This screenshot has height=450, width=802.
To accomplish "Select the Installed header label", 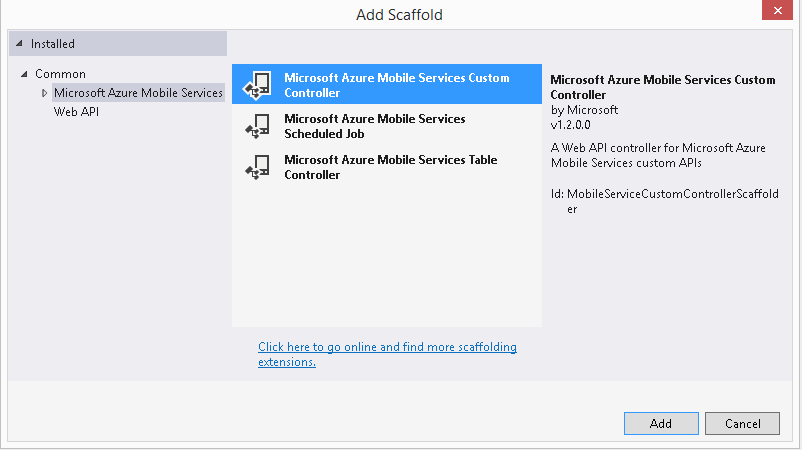I will click(53, 43).
